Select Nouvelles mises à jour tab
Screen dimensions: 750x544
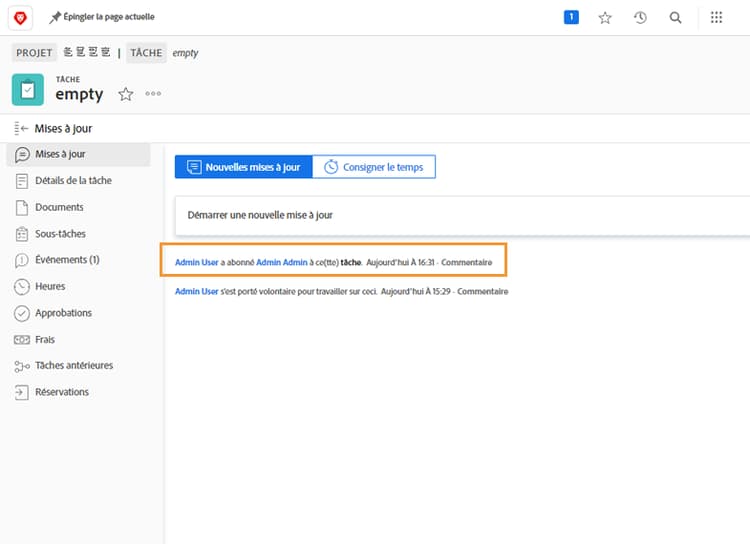[243, 167]
